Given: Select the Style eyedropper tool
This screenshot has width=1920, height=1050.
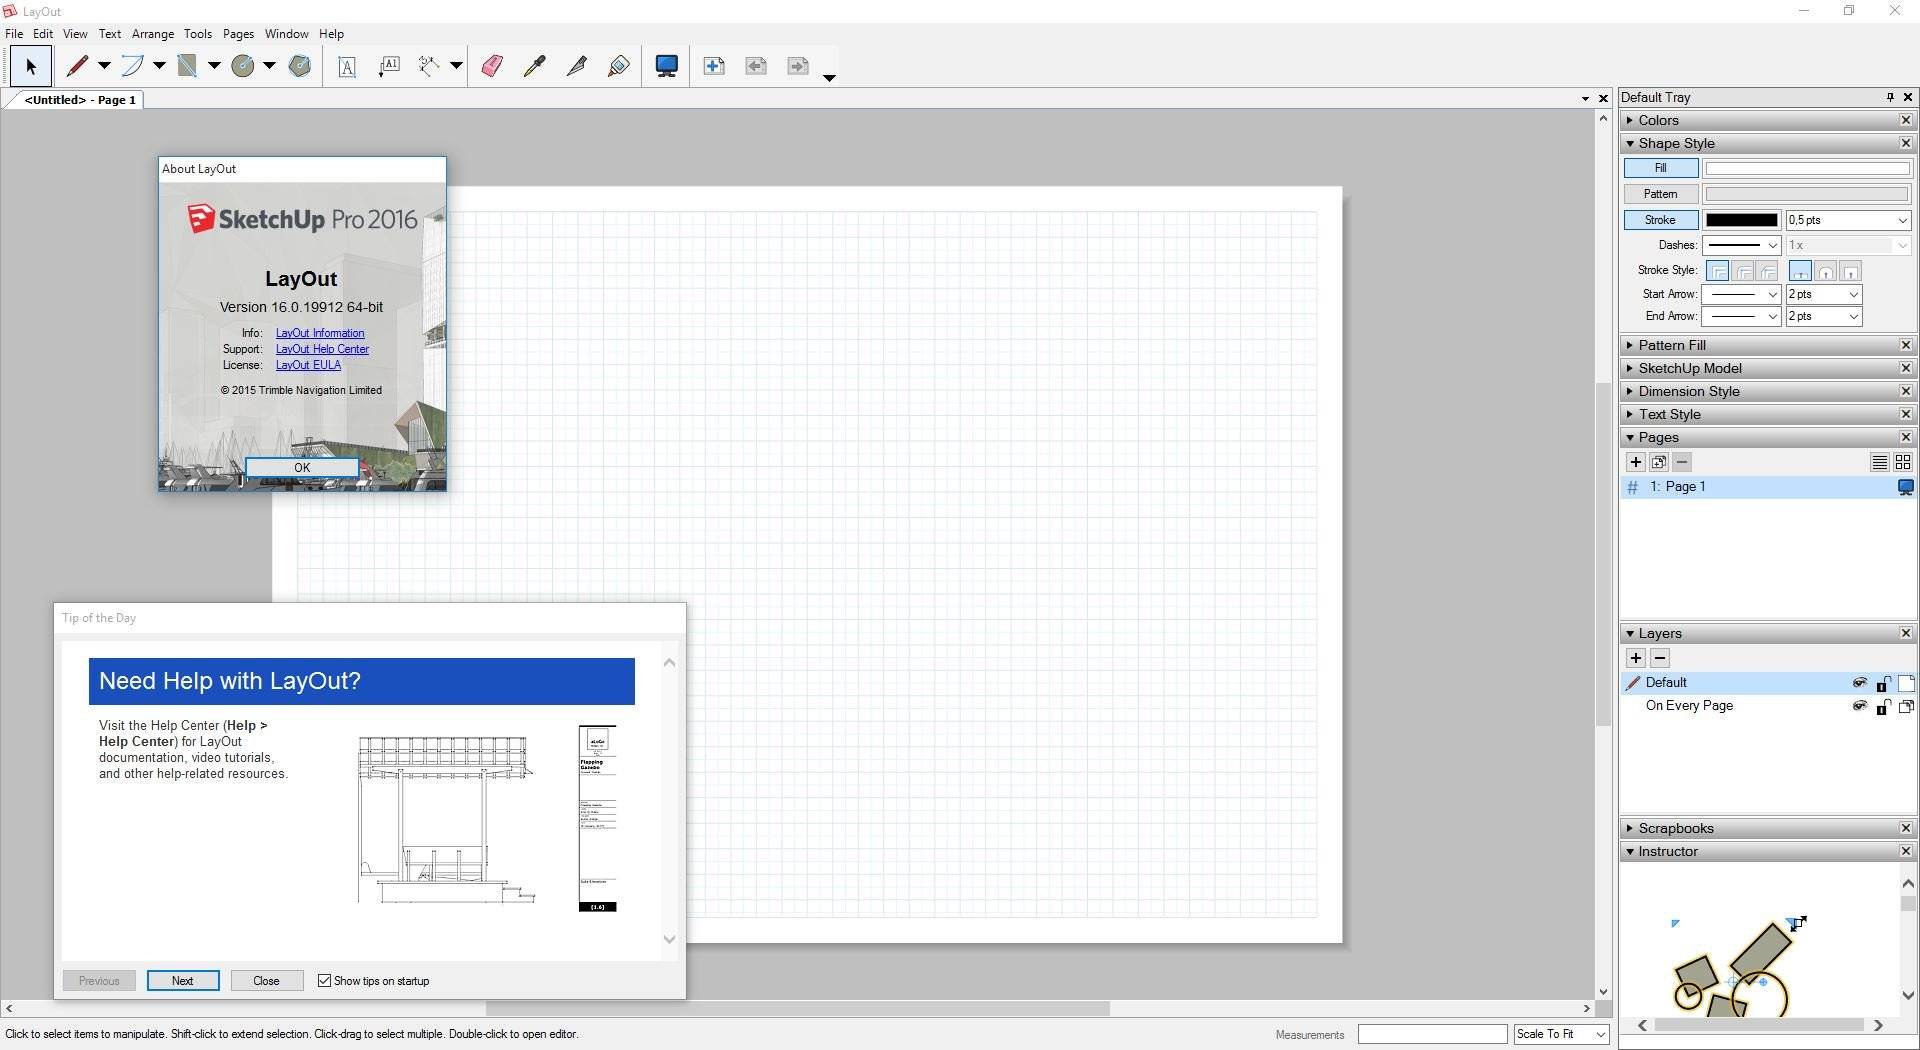Looking at the screenshot, I should pos(535,66).
